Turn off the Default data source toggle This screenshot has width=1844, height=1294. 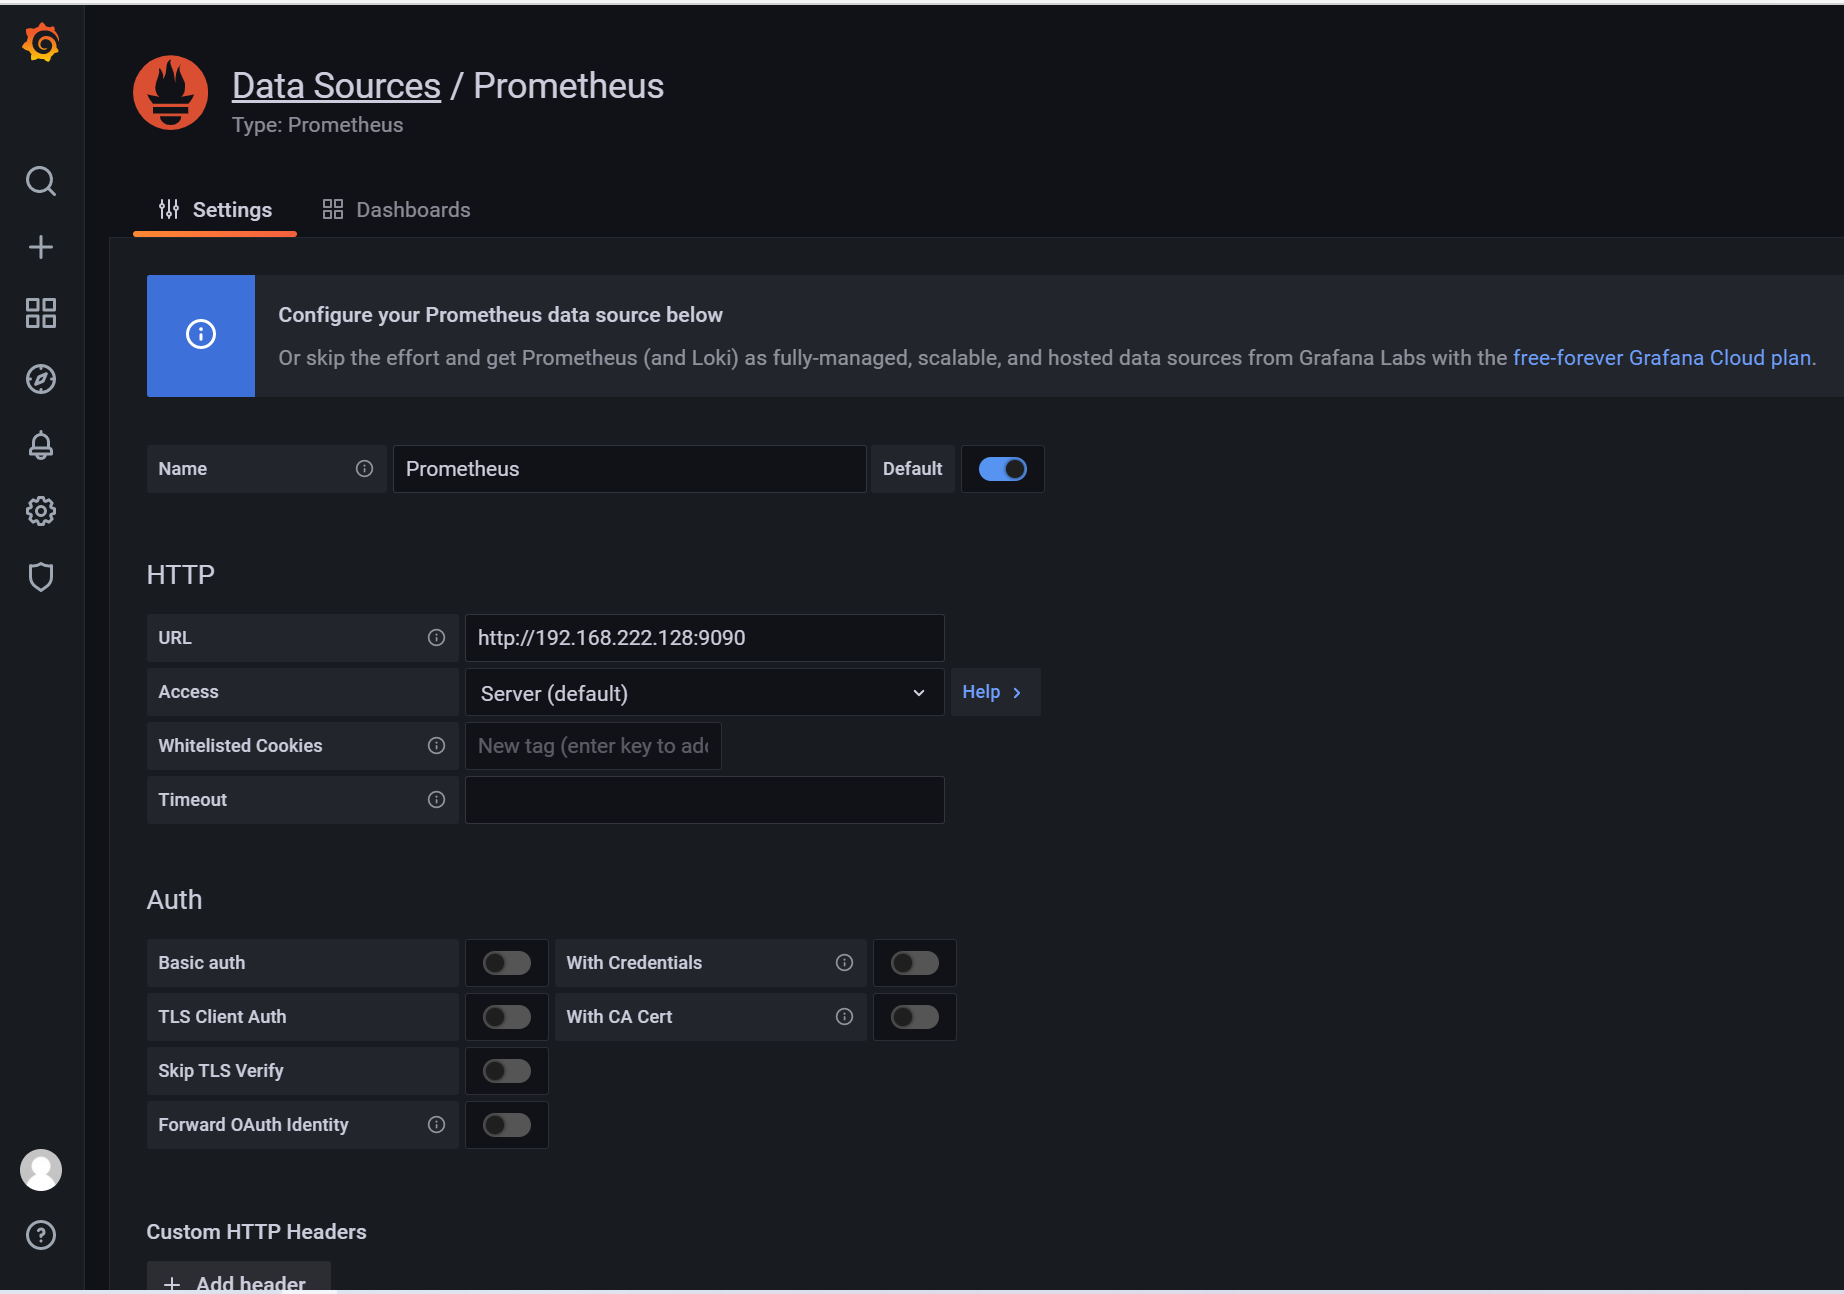(x=1003, y=469)
